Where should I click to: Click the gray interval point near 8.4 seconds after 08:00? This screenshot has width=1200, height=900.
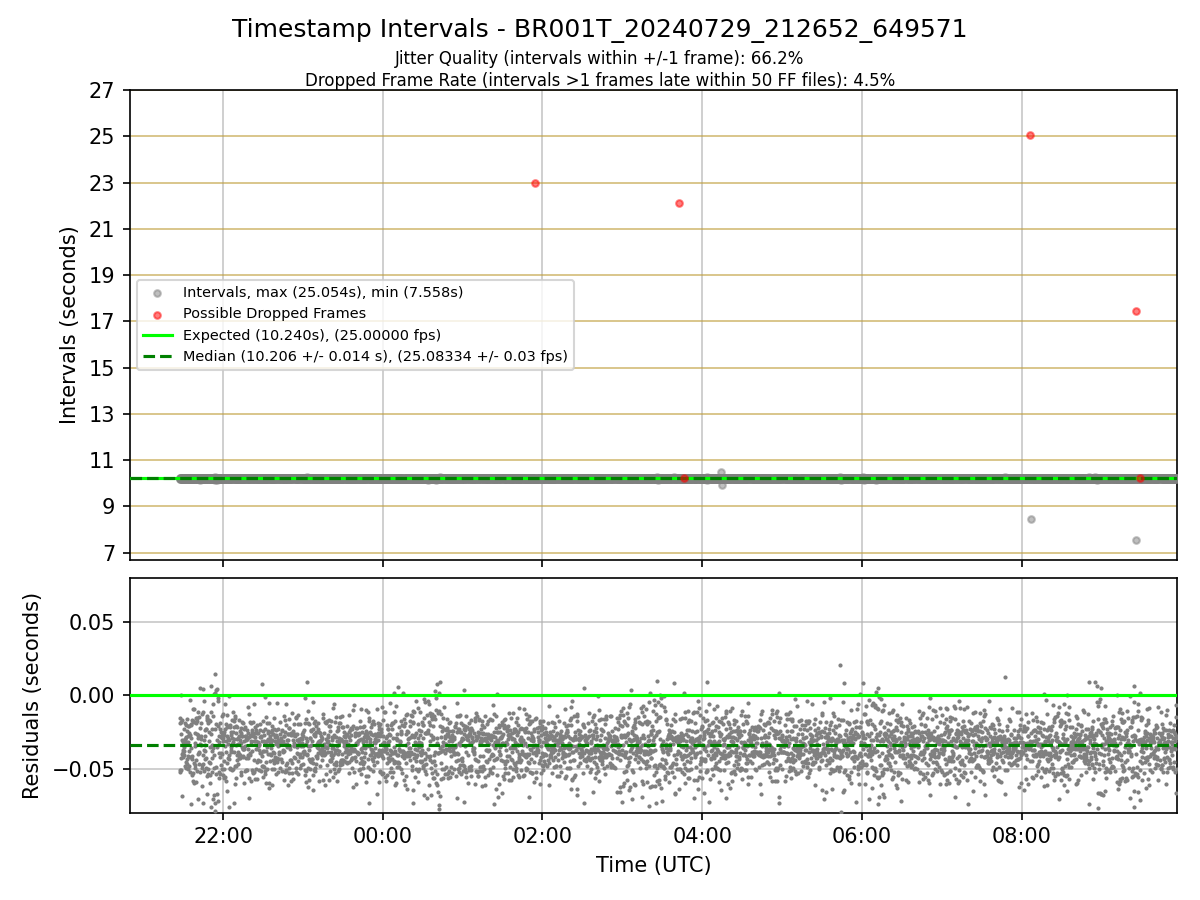pyautogui.click(x=1031, y=519)
